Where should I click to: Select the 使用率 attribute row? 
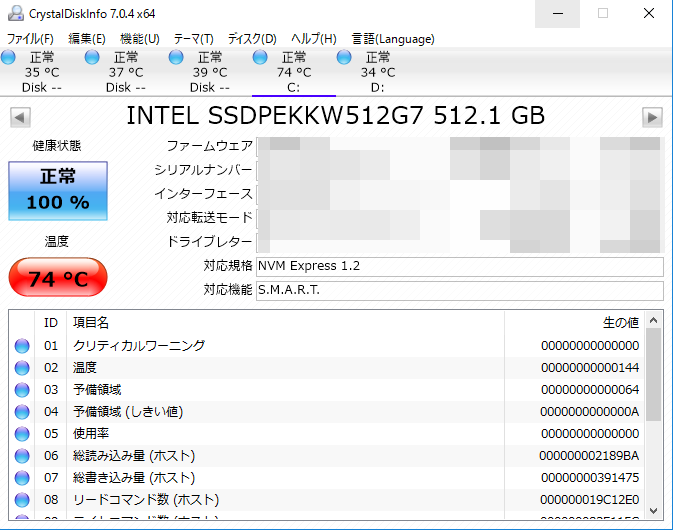[326, 434]
